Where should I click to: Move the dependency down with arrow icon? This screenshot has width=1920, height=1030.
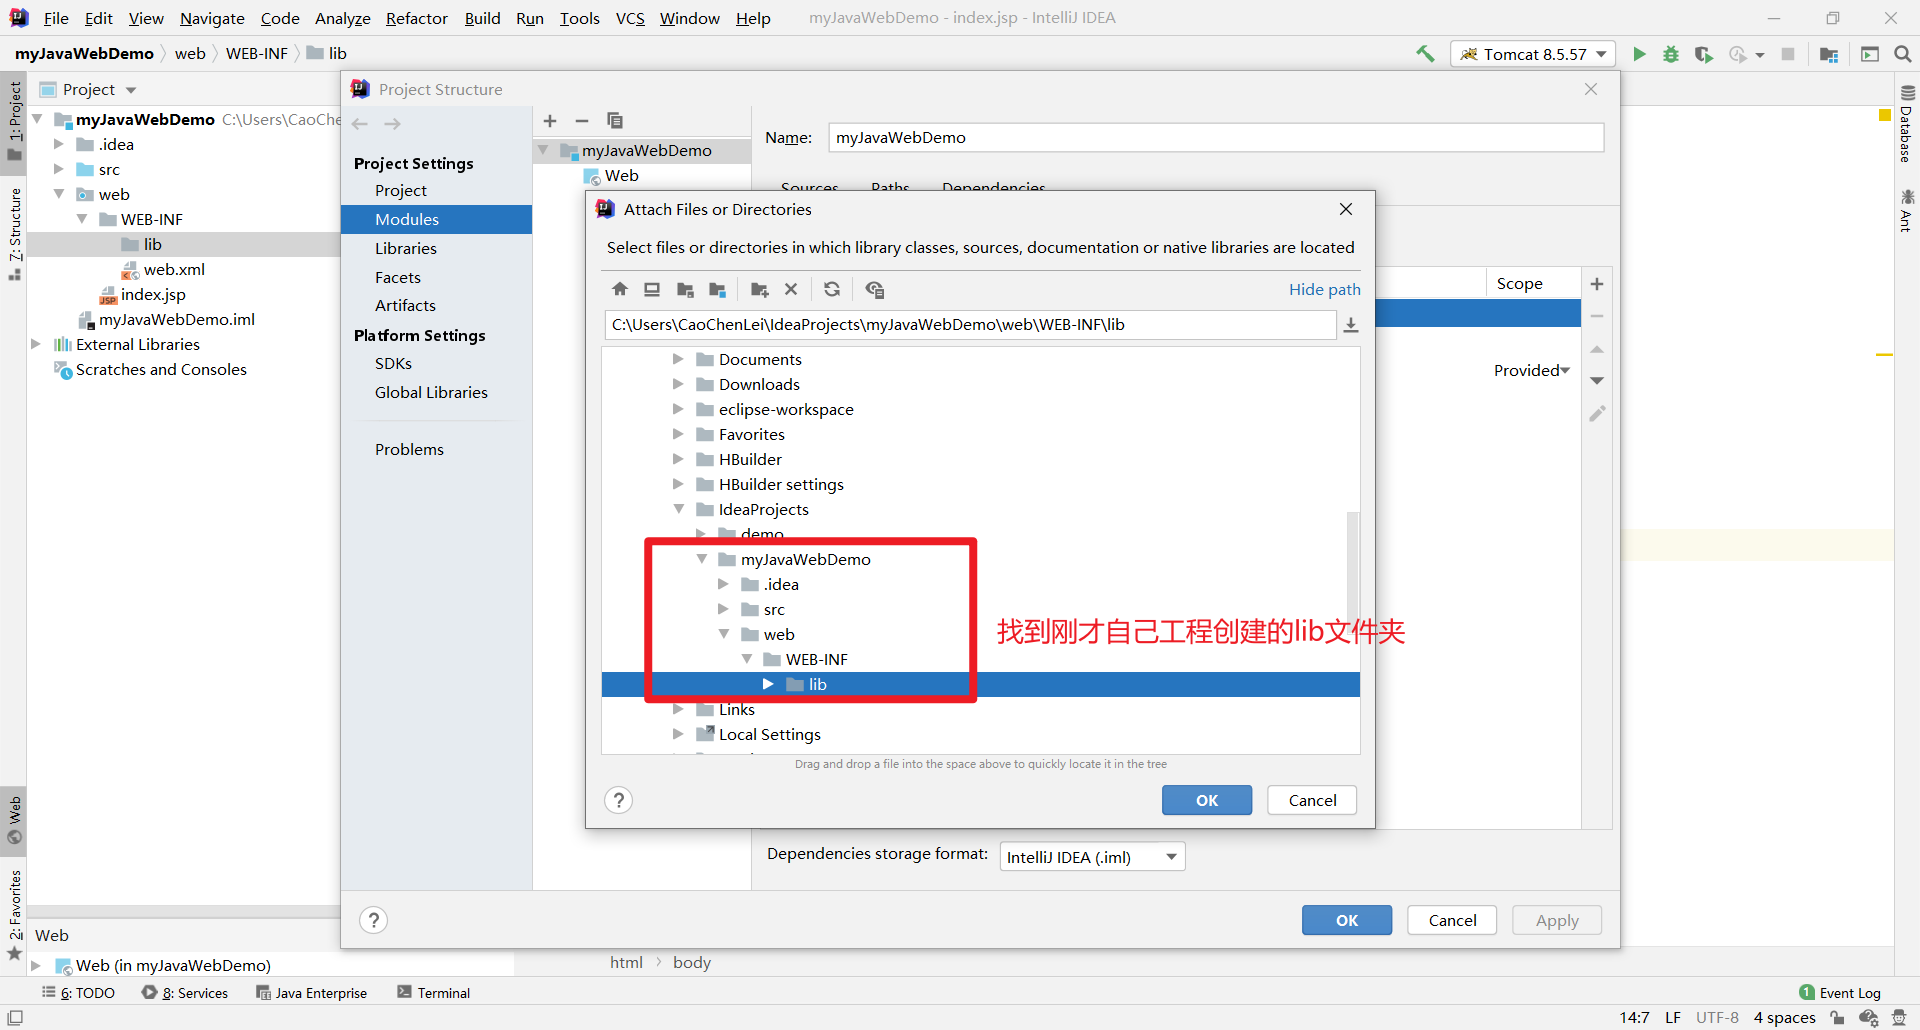(1597, 381)
